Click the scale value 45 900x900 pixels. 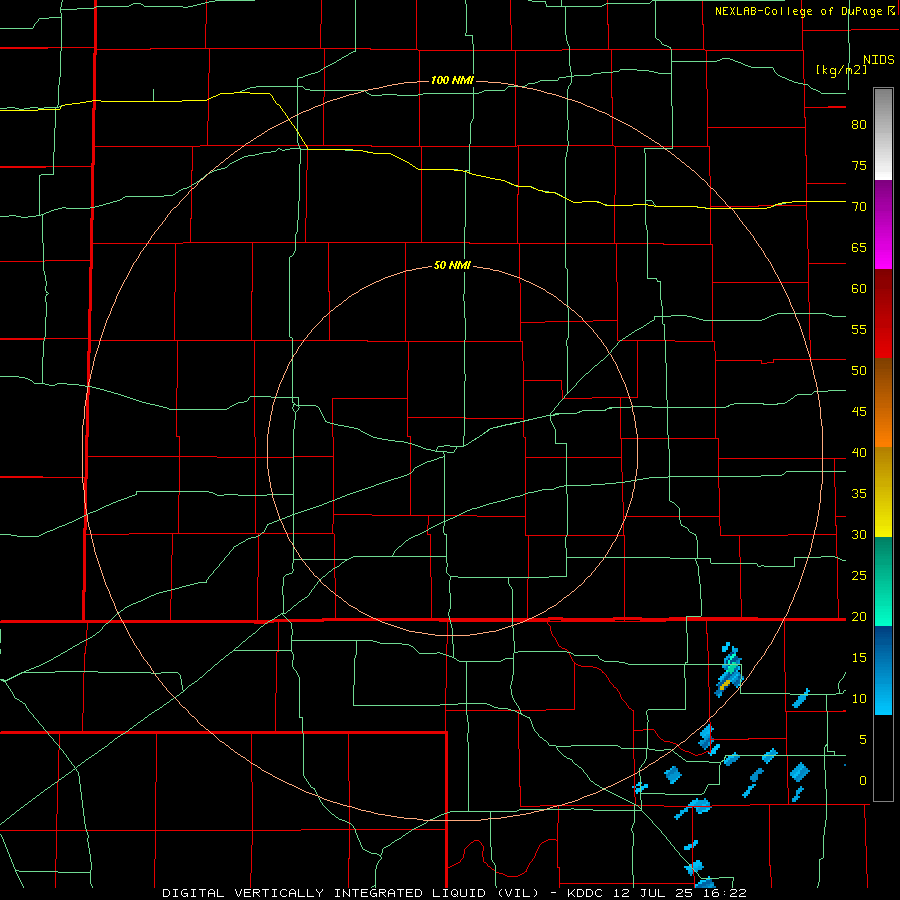[x=859, y=412]
